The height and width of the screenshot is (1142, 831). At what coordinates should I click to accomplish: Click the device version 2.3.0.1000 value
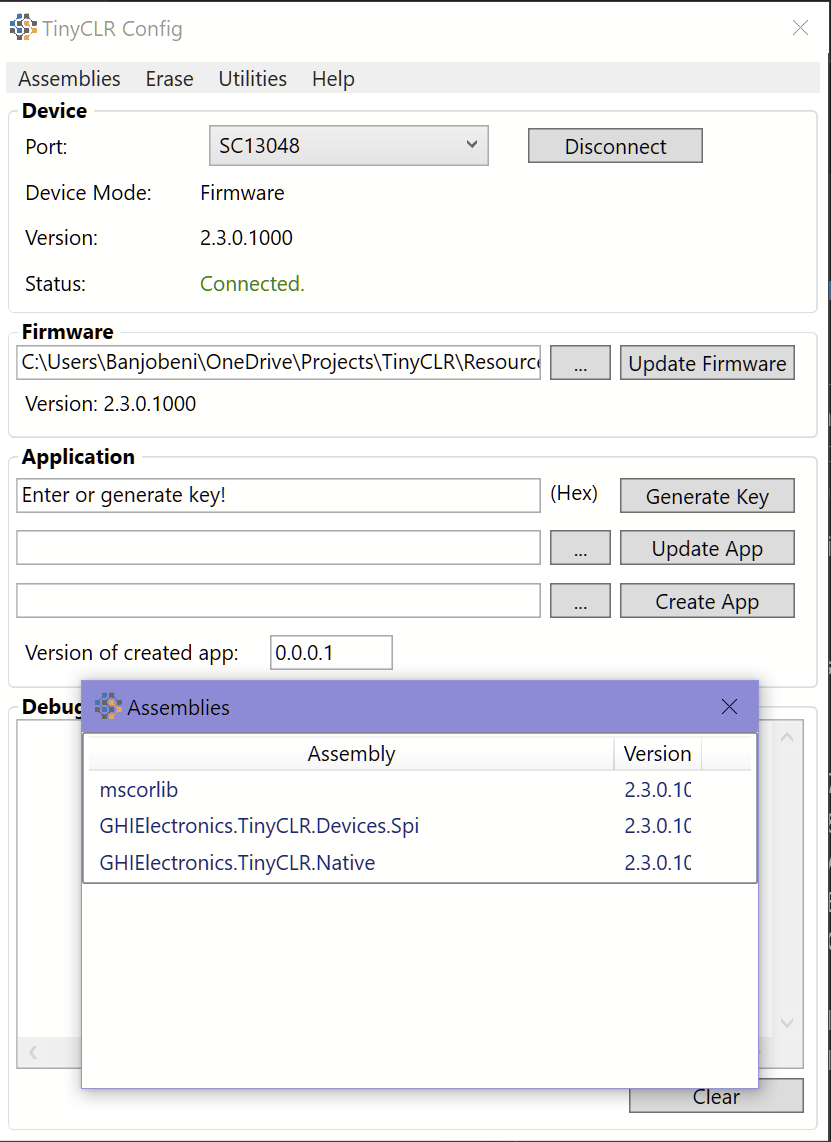coord(246,238)
